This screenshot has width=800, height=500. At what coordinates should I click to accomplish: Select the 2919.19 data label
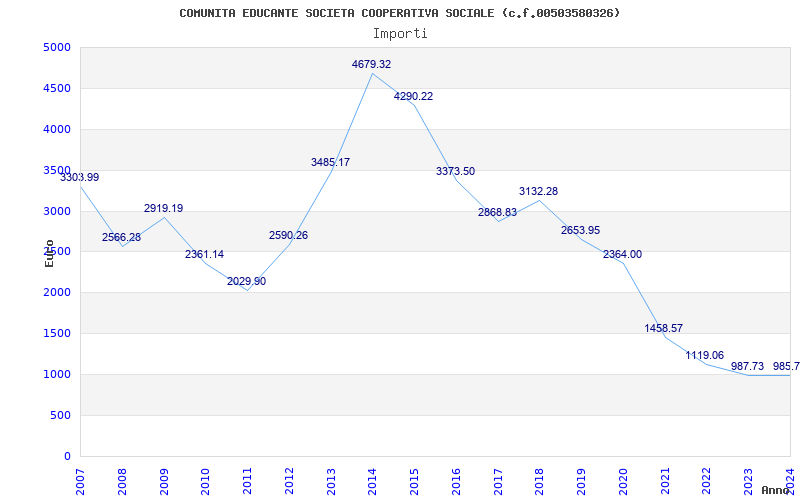click(x=163, y=208)
